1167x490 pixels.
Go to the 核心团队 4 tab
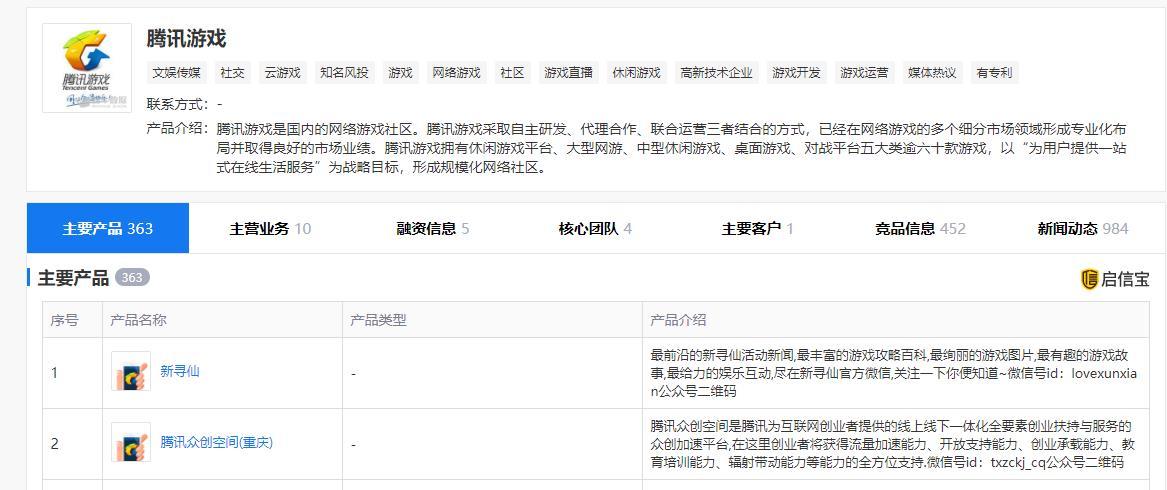coord(595,229)
